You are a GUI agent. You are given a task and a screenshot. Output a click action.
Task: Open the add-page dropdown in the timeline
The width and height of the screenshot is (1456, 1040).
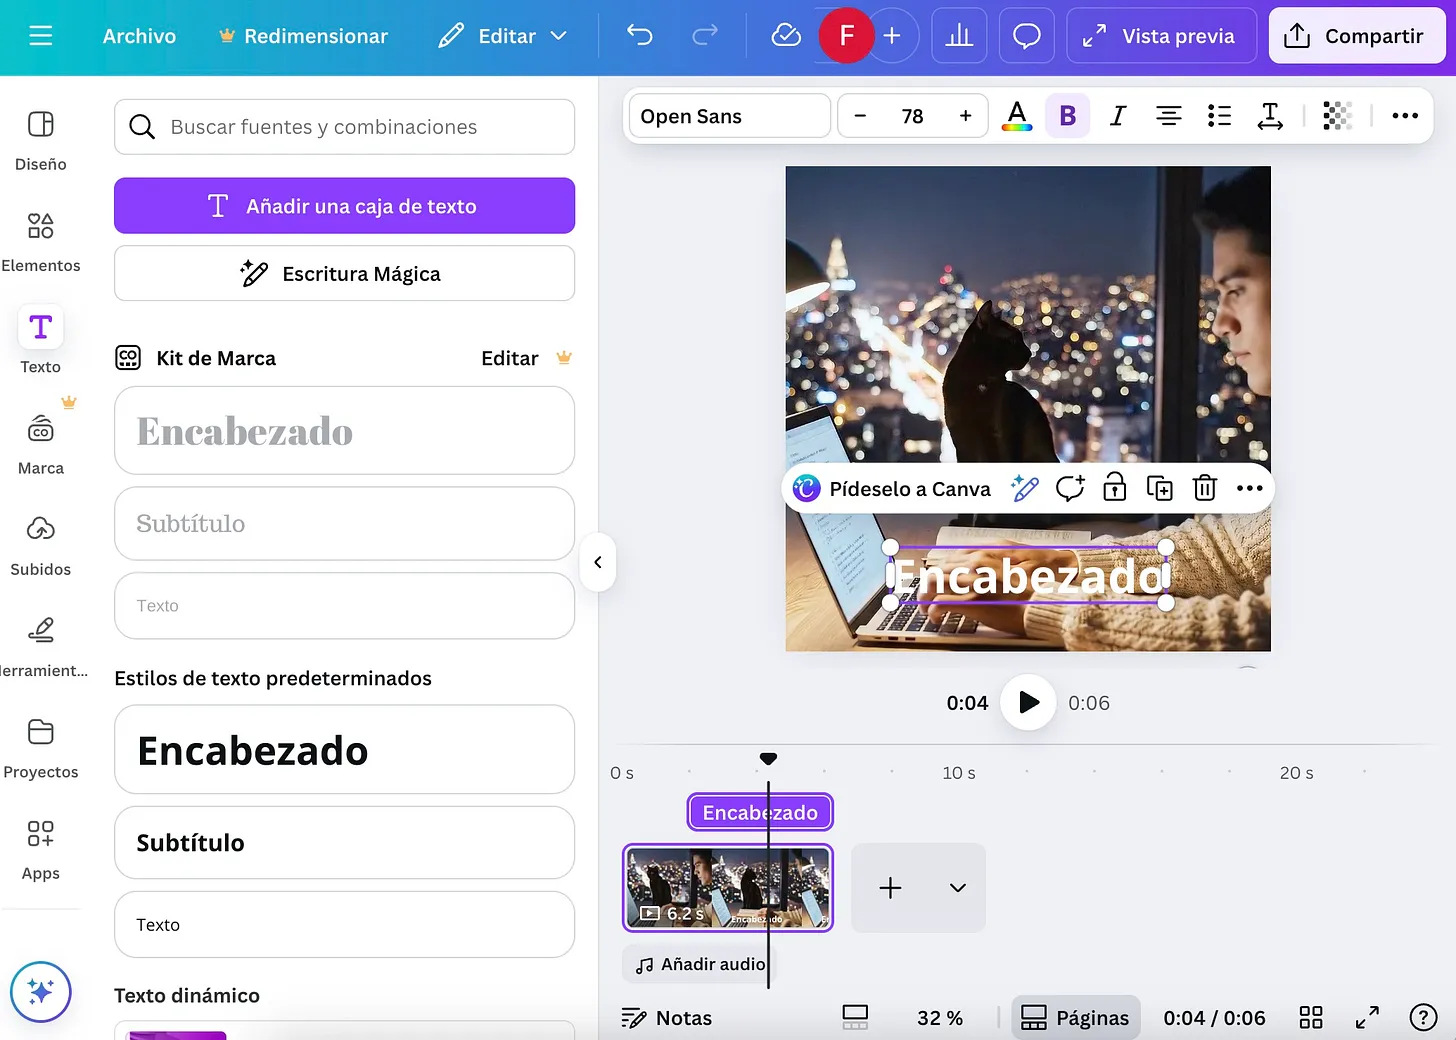pos(956,887)
